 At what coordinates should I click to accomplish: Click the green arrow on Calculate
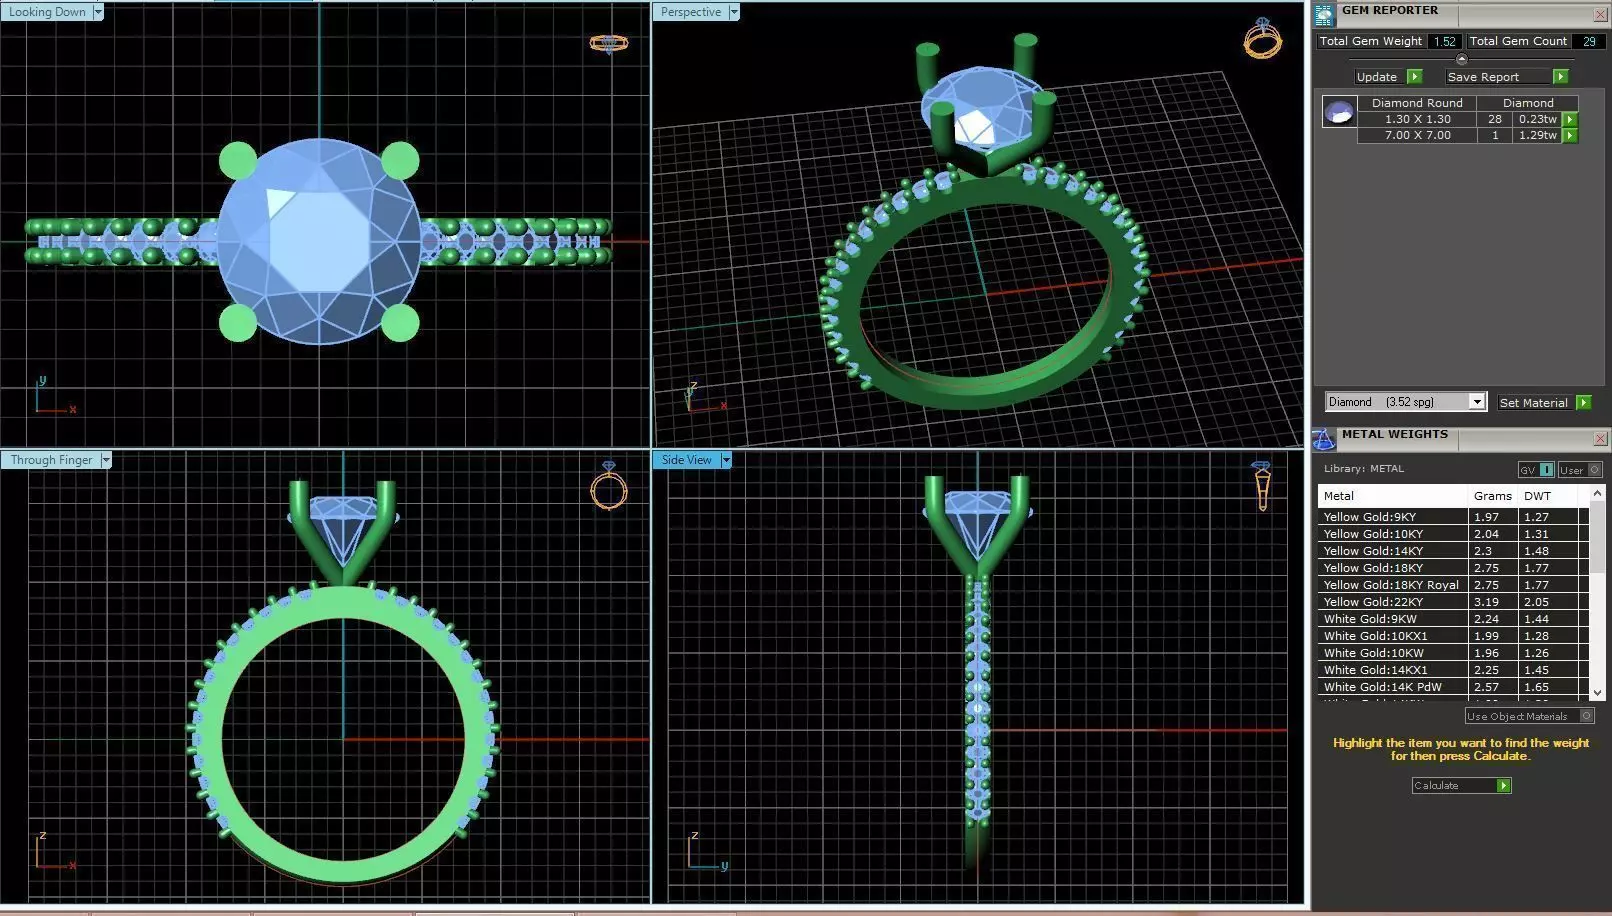[x=1503, y=786]
